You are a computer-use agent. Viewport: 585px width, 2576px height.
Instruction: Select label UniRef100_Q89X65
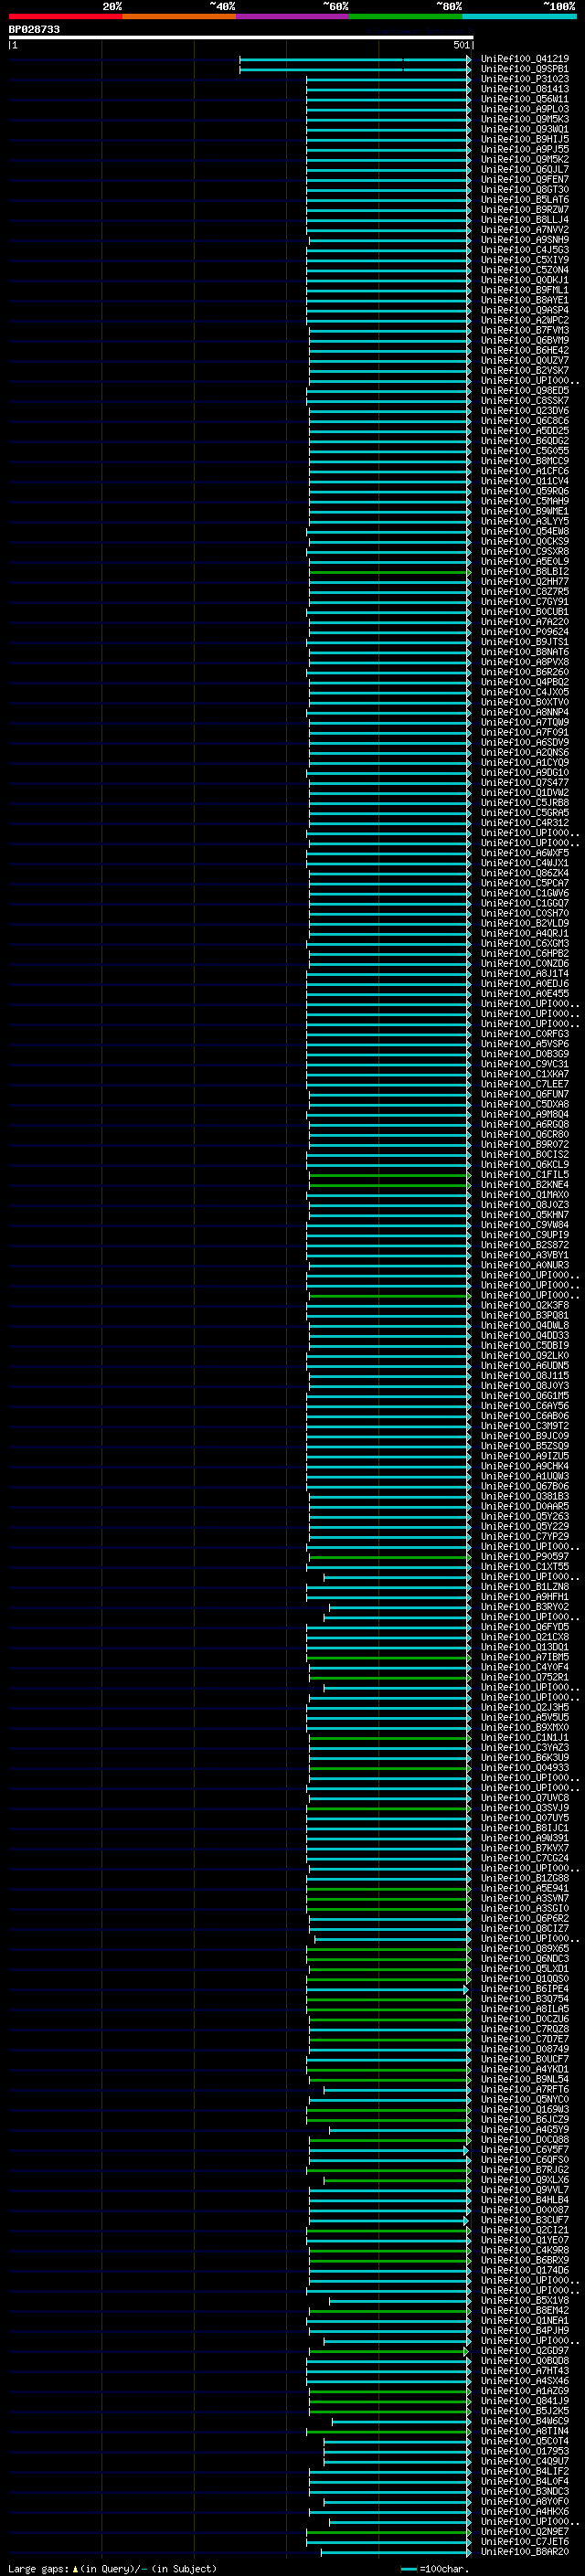pos(525,1948)
